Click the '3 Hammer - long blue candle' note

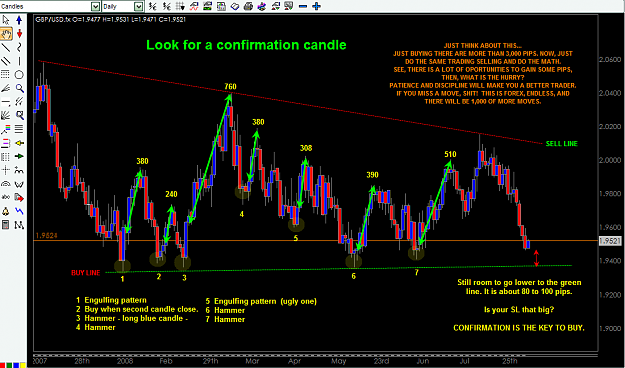pos(132,318)
